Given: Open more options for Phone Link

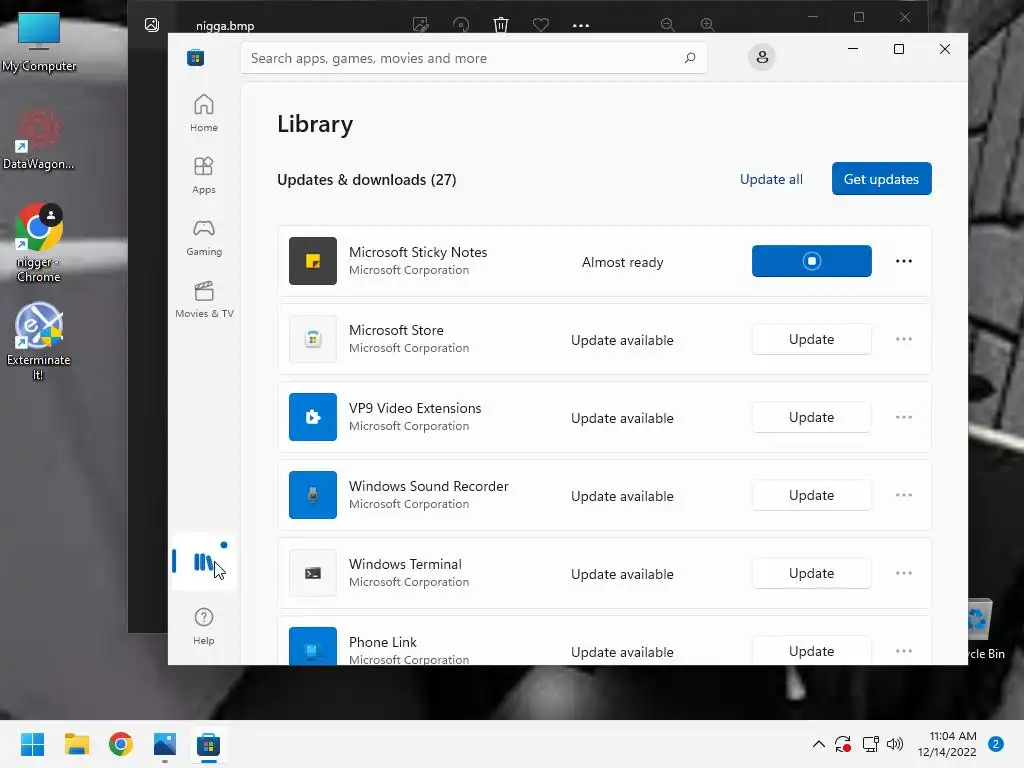Looking at the screenshot, I should click(x=904, y=651).
